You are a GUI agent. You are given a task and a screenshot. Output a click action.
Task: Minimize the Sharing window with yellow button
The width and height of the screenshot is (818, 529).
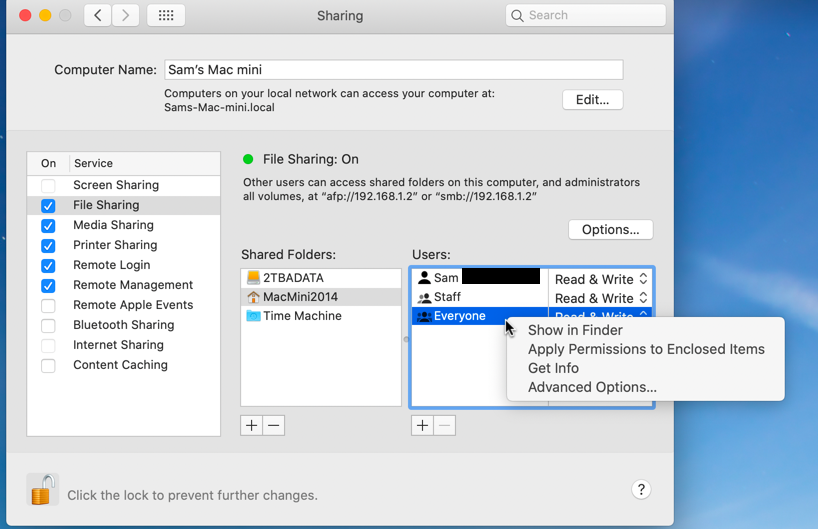pos(45,15)
